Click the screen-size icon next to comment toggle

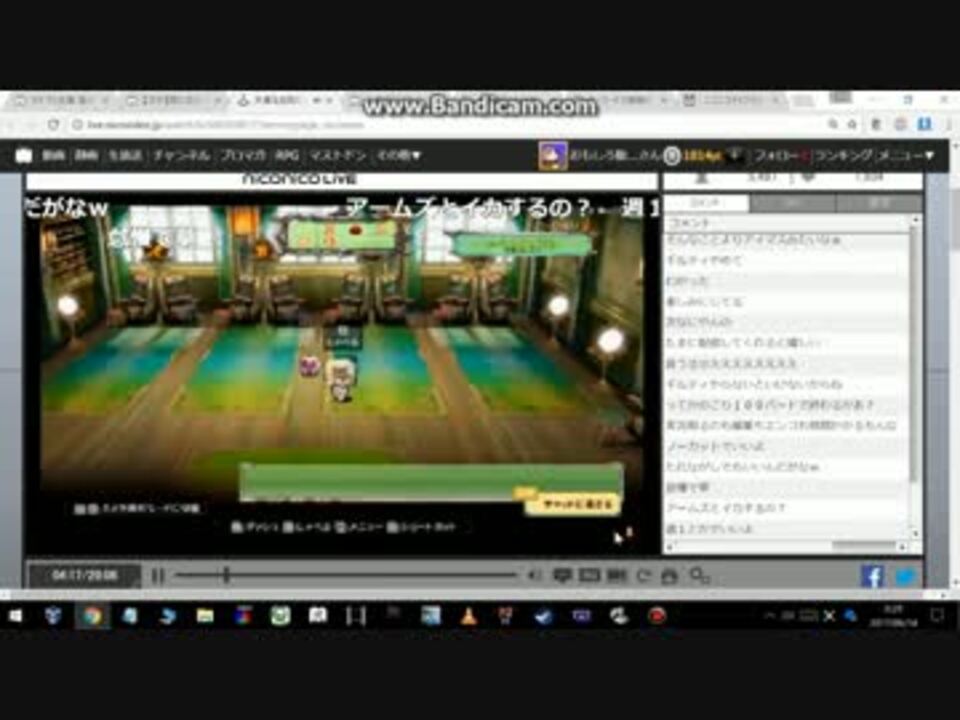[x=589, y=575]
